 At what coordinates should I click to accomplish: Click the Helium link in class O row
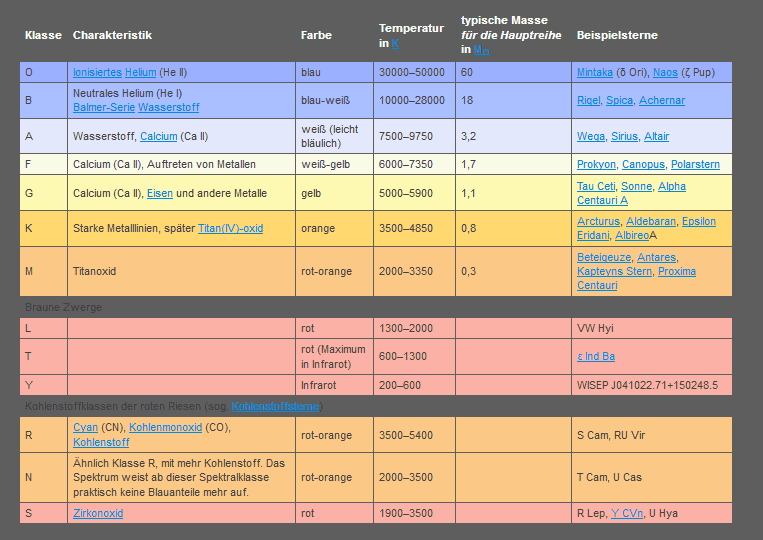[x=141, y=72]
